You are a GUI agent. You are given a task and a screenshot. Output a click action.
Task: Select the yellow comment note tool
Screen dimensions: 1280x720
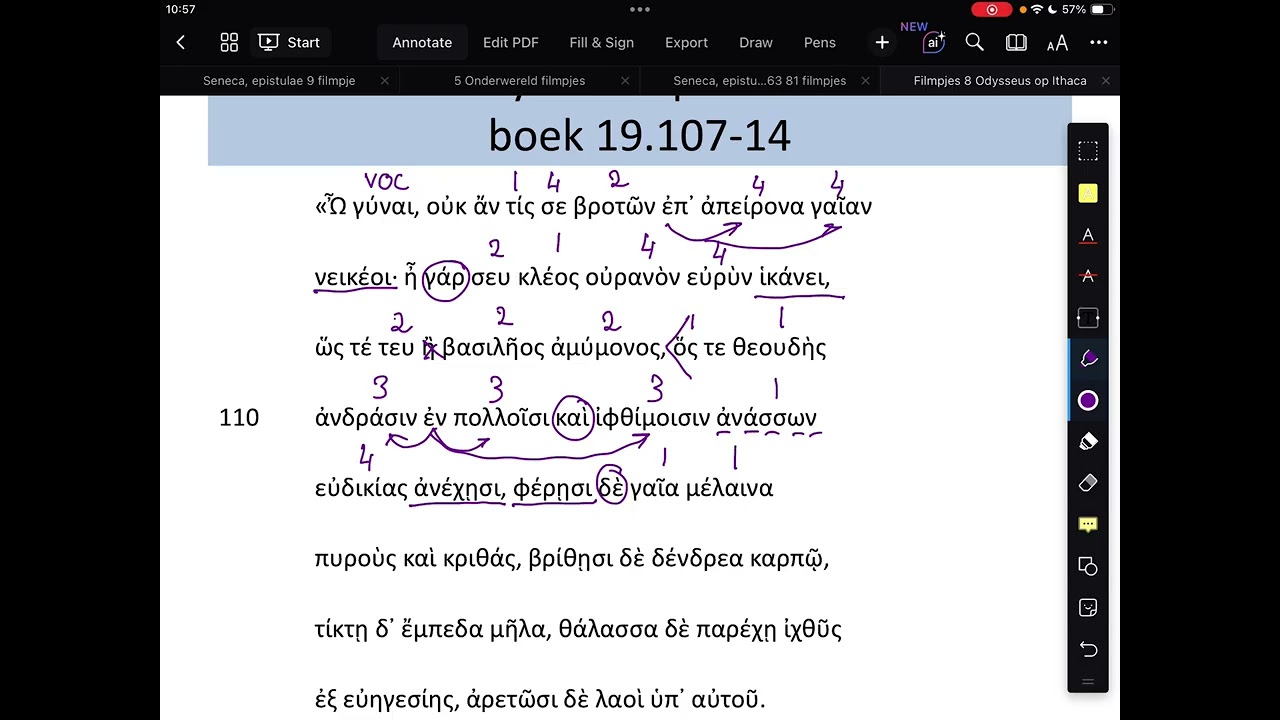click(x=1088, y=525)
